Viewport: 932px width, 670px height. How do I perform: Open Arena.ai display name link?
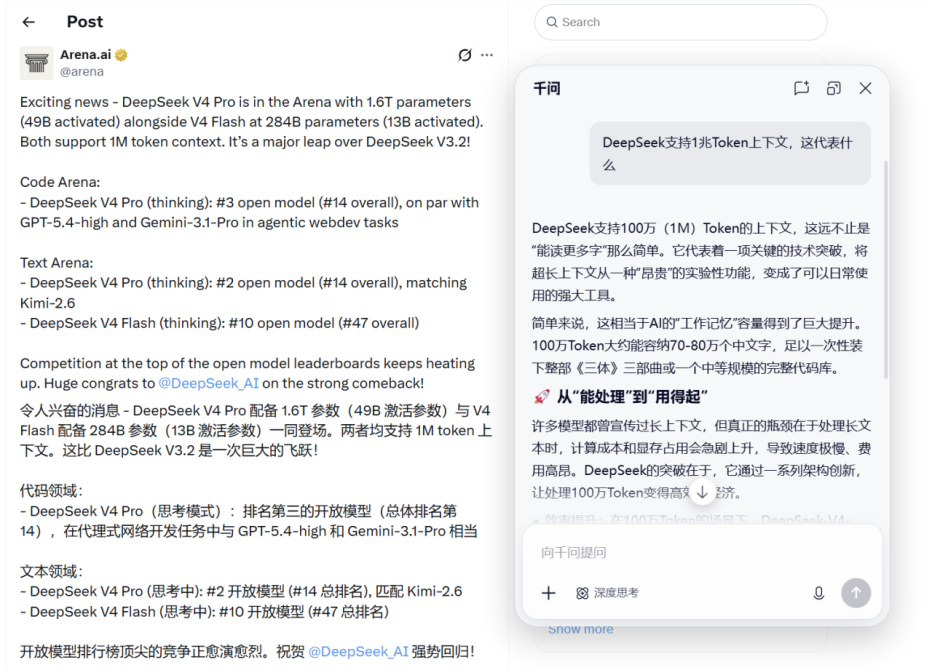click(86, 55)
